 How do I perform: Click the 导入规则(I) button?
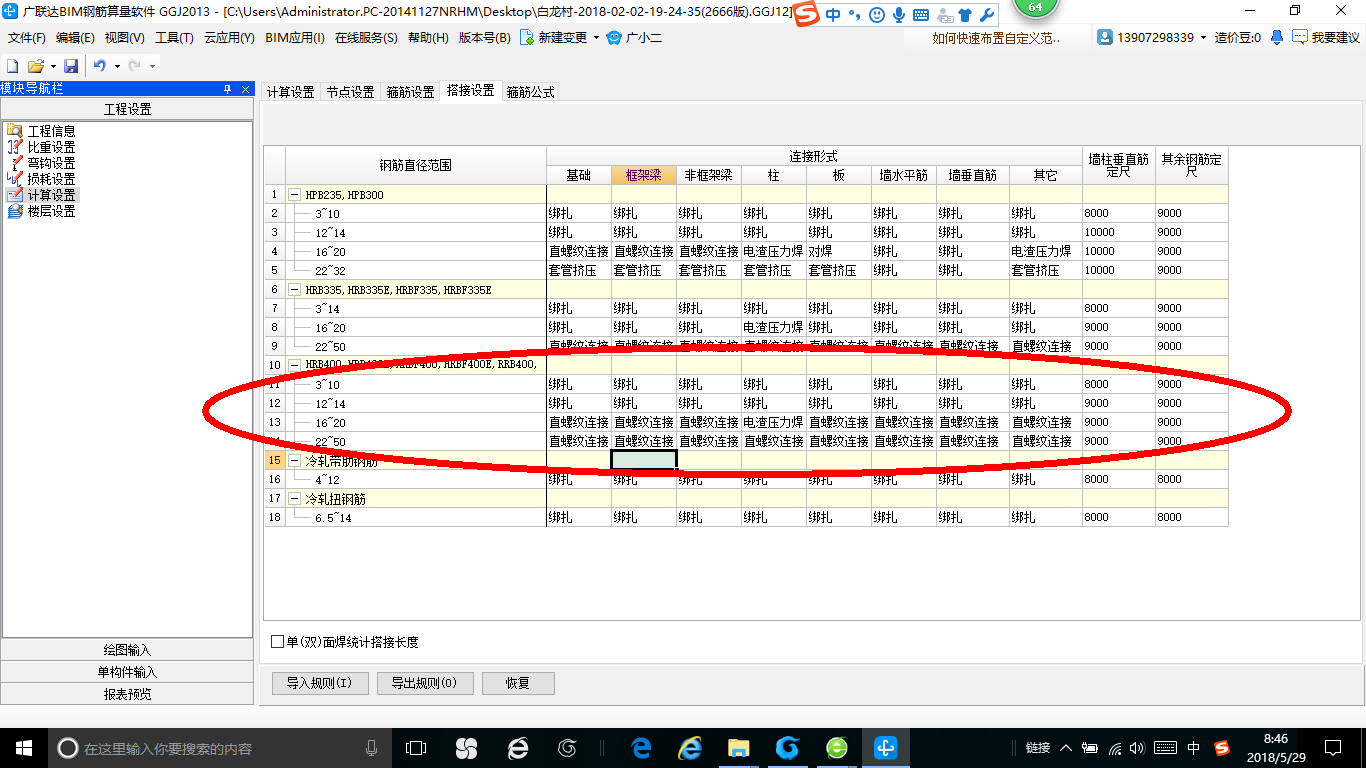pos(320,684)
